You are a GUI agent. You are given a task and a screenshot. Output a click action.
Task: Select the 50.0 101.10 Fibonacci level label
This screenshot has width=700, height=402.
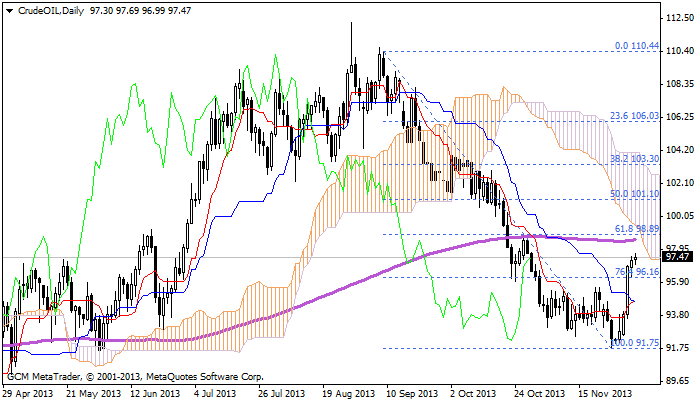click(632, 194)
